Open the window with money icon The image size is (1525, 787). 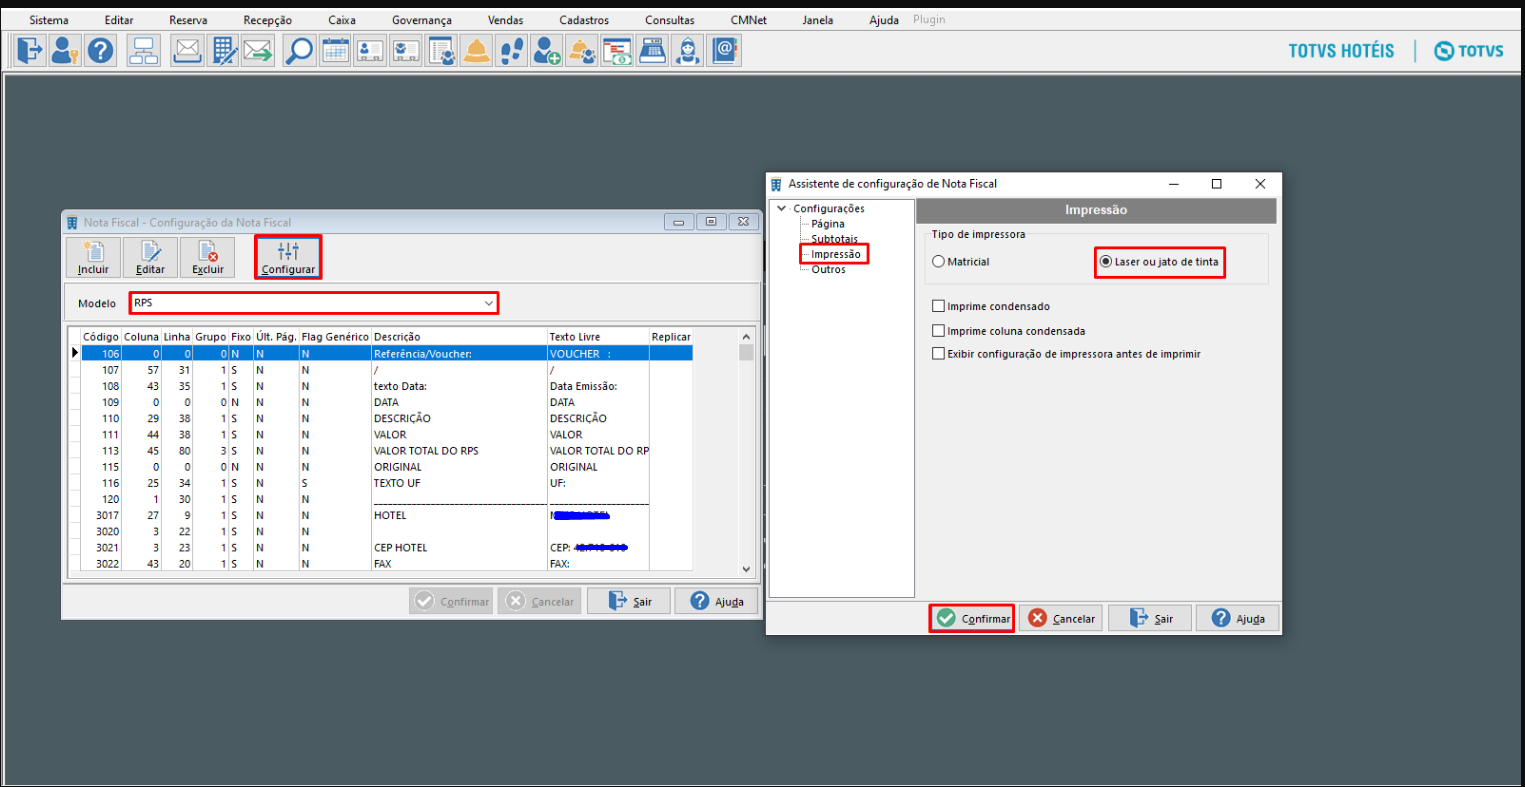[x=617, y=50]
